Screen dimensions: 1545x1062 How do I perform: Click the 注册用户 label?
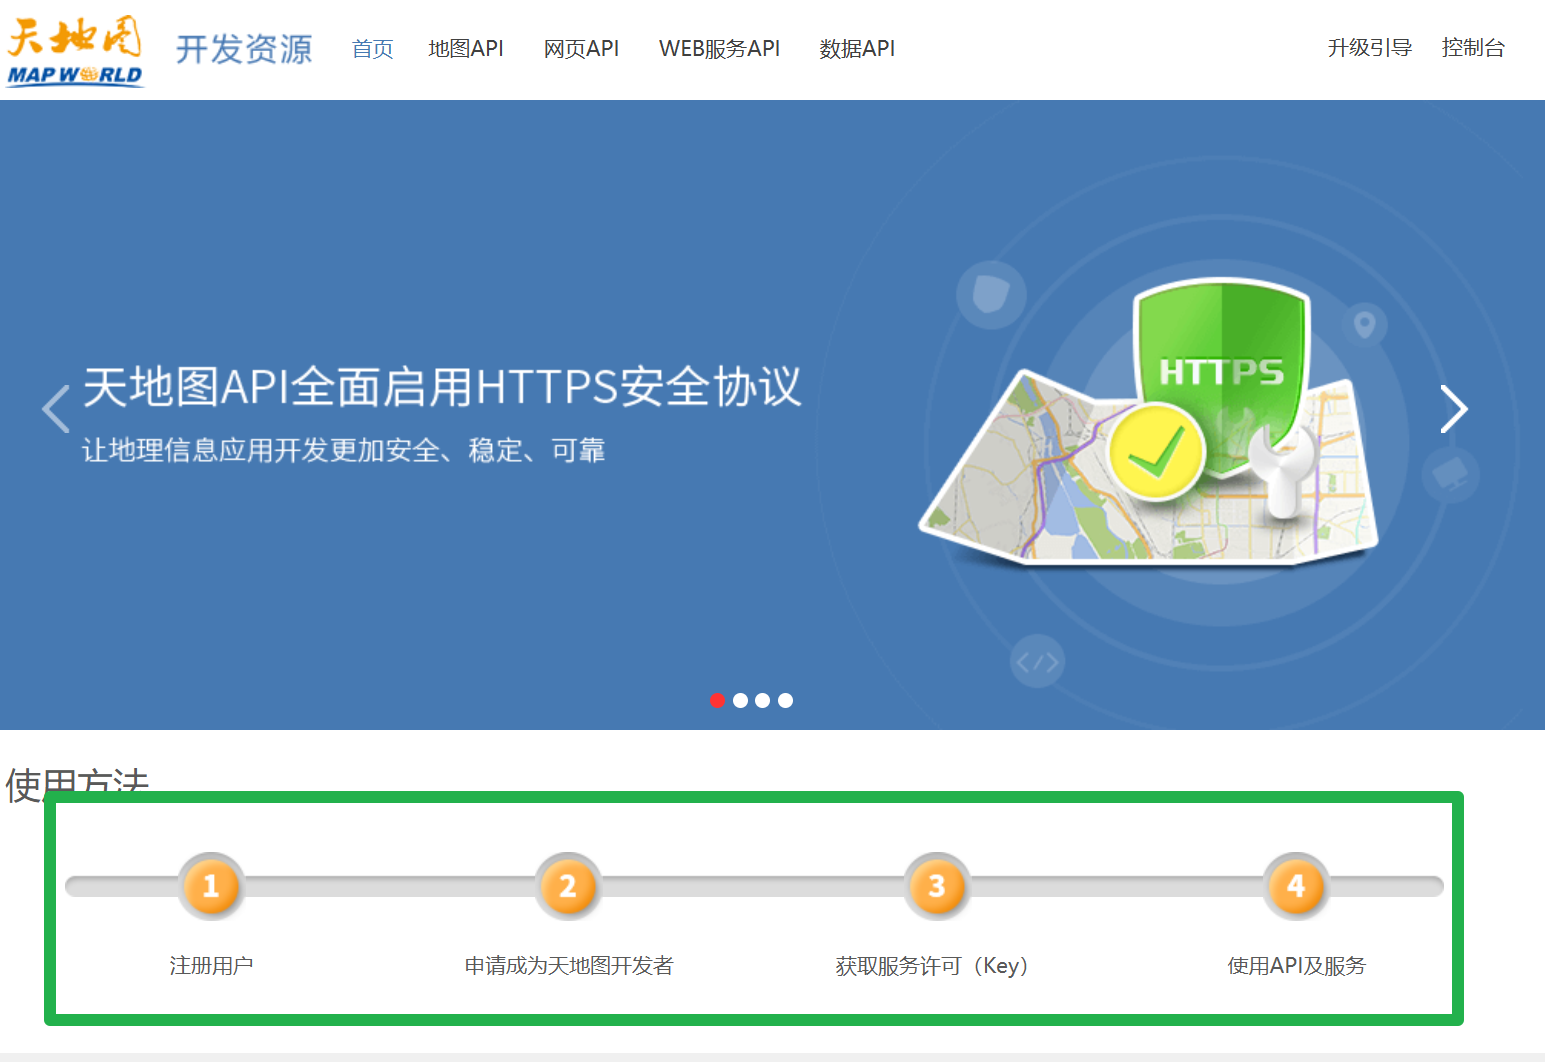click(211, 965)
